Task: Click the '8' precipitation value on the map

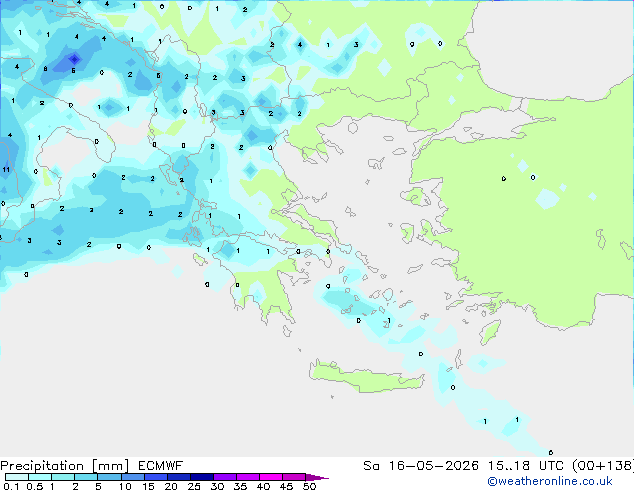Action: 45,69
